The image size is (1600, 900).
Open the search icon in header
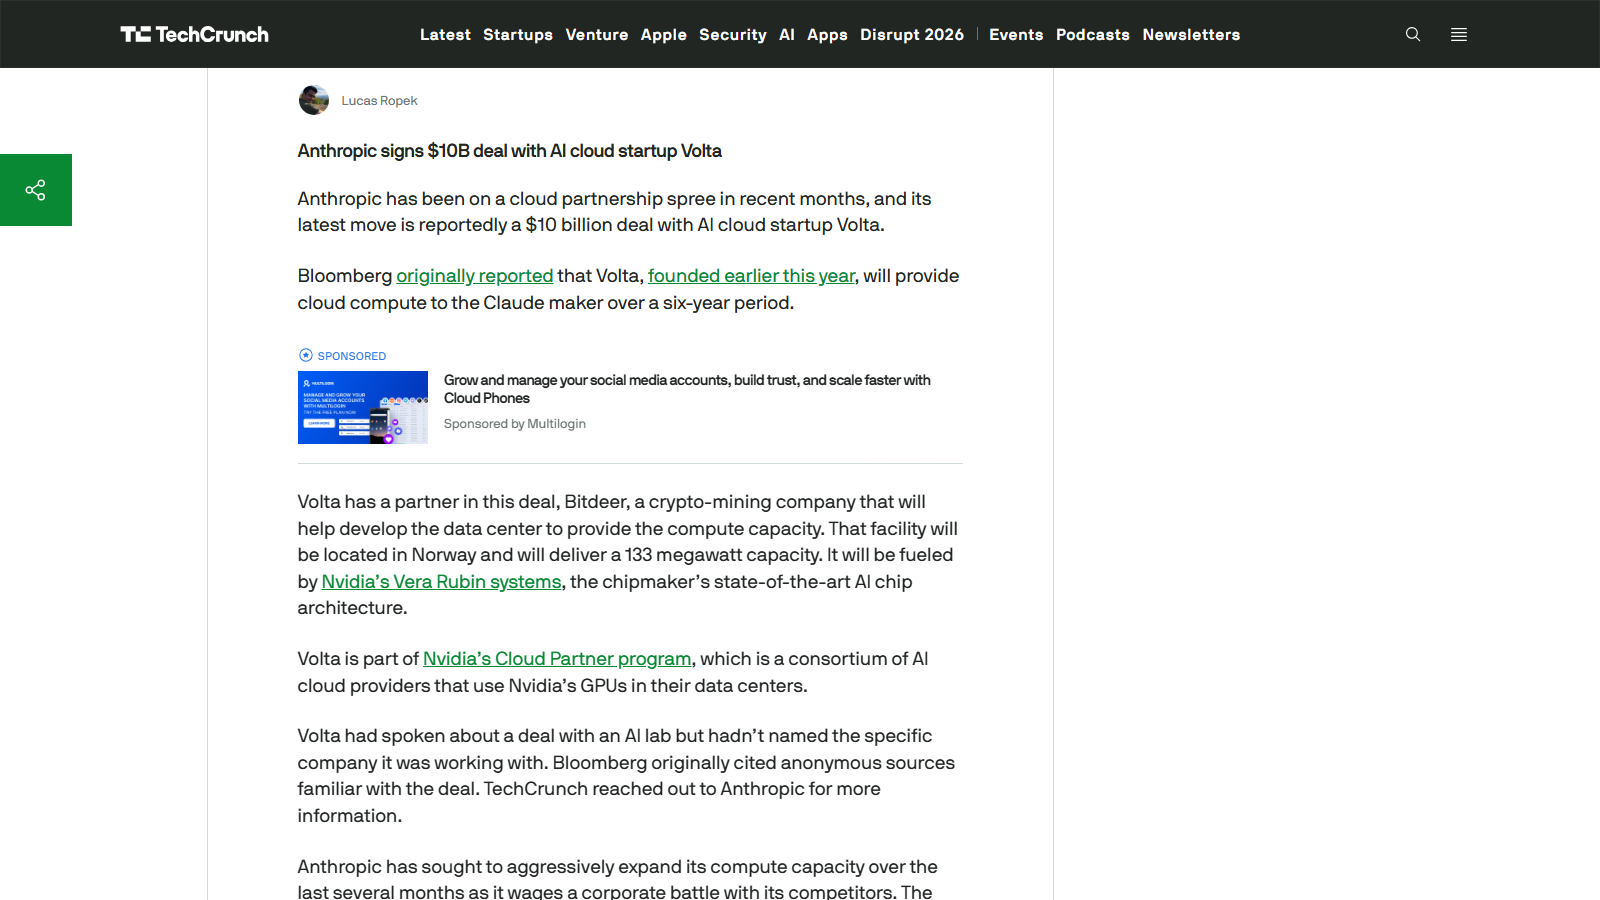click(1413, 34)
